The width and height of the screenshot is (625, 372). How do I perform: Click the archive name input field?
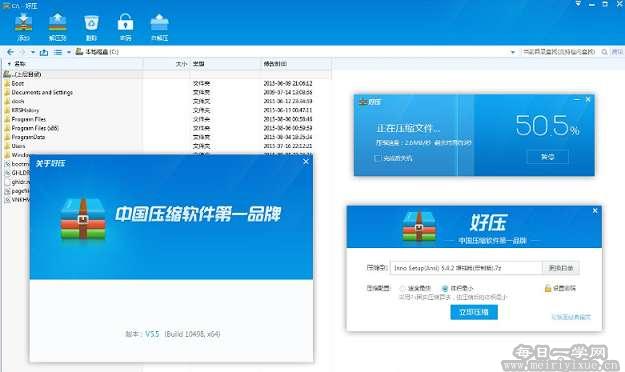[466, 268]
